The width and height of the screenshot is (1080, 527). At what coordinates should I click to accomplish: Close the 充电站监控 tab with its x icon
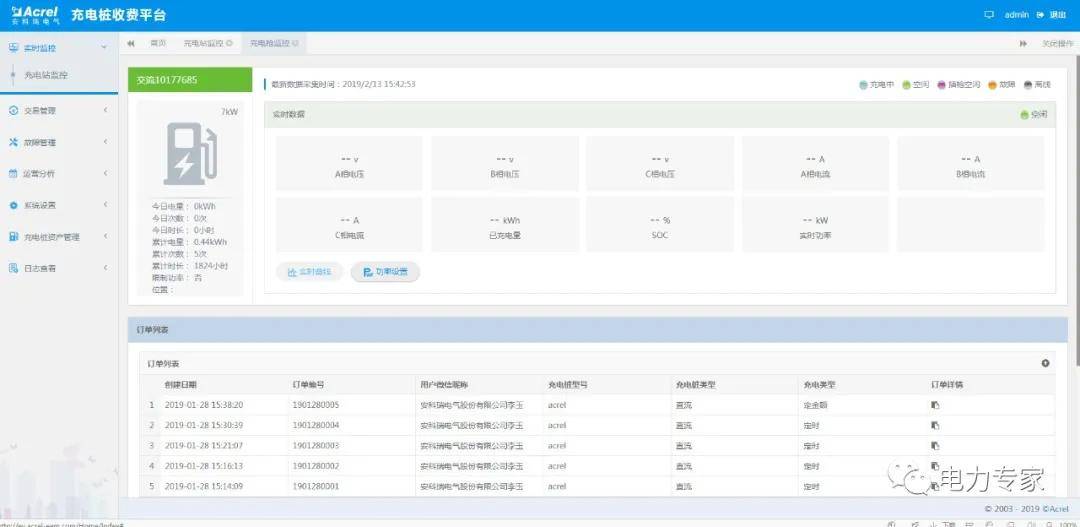230,44
